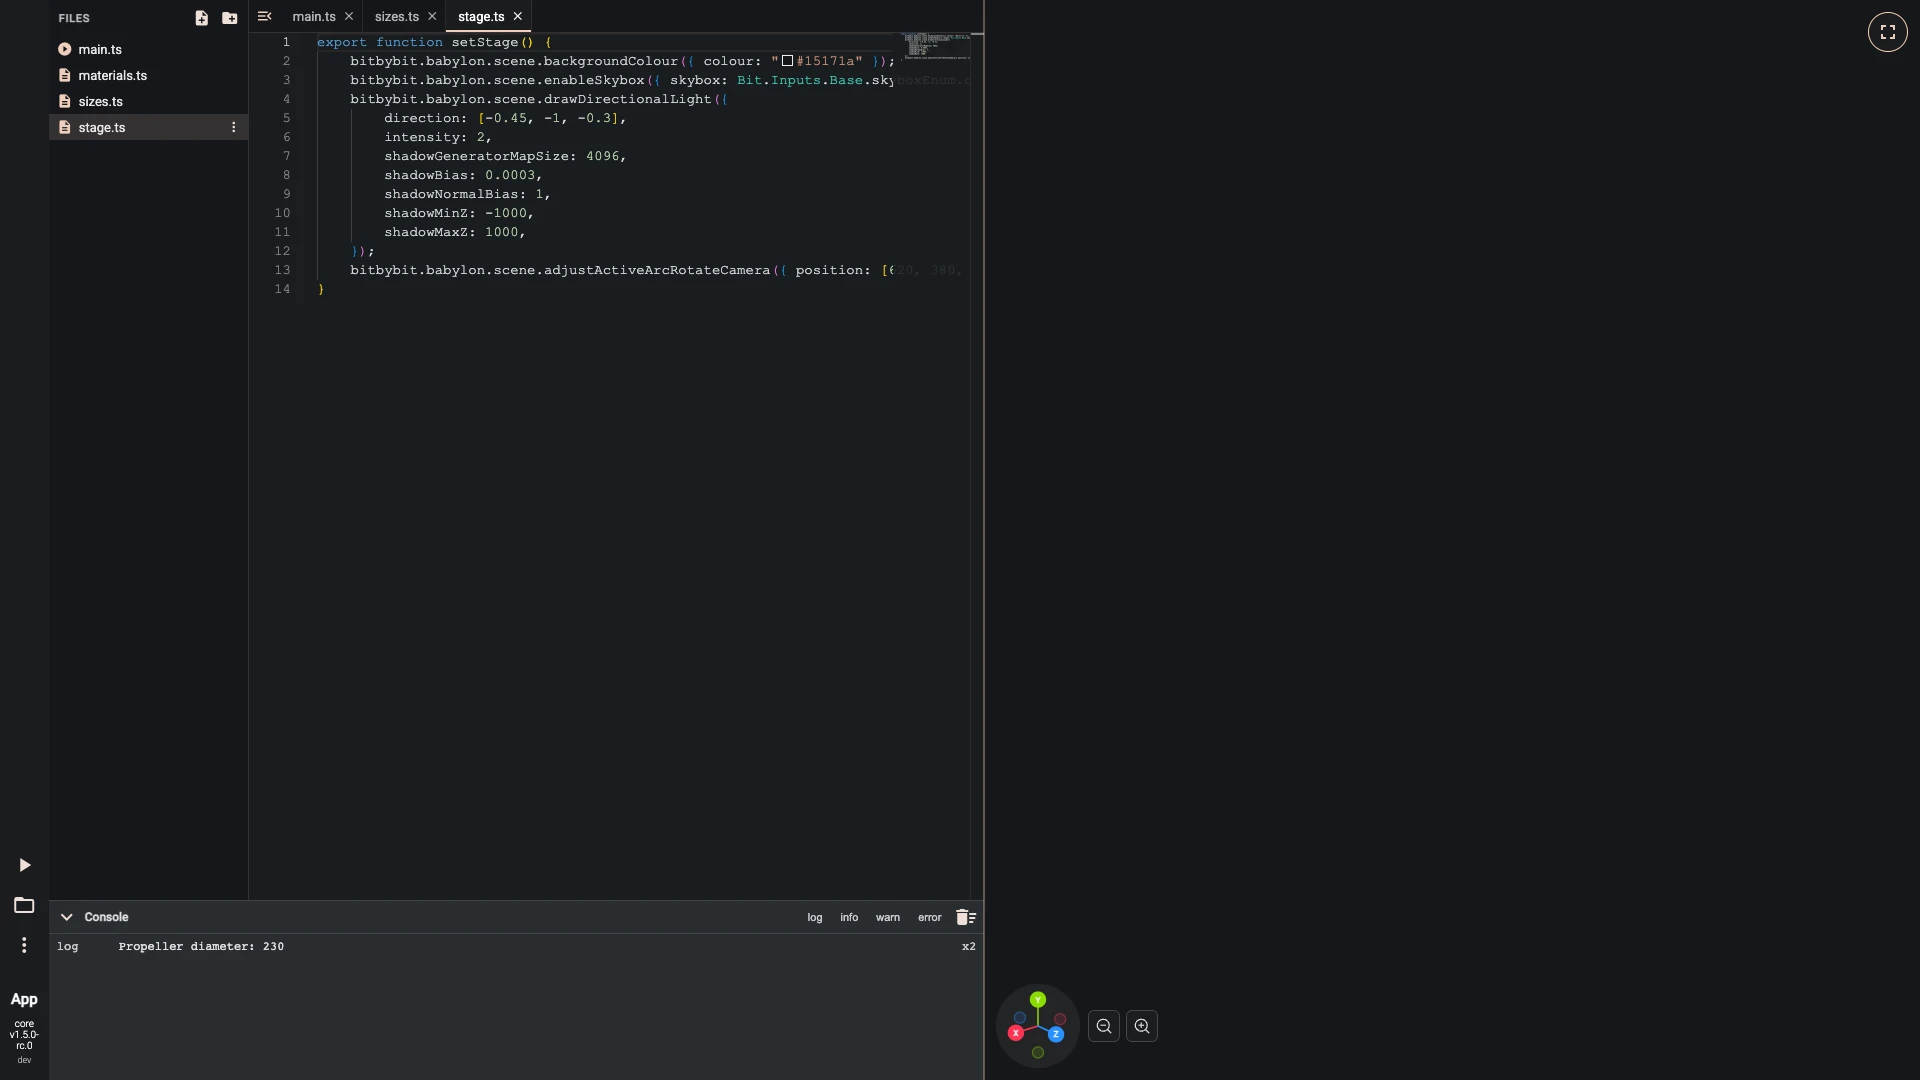This screenshot has width=1920, height=1080.
Task: Click 'intensity: 2' in the code
Action: coord(434,137)
